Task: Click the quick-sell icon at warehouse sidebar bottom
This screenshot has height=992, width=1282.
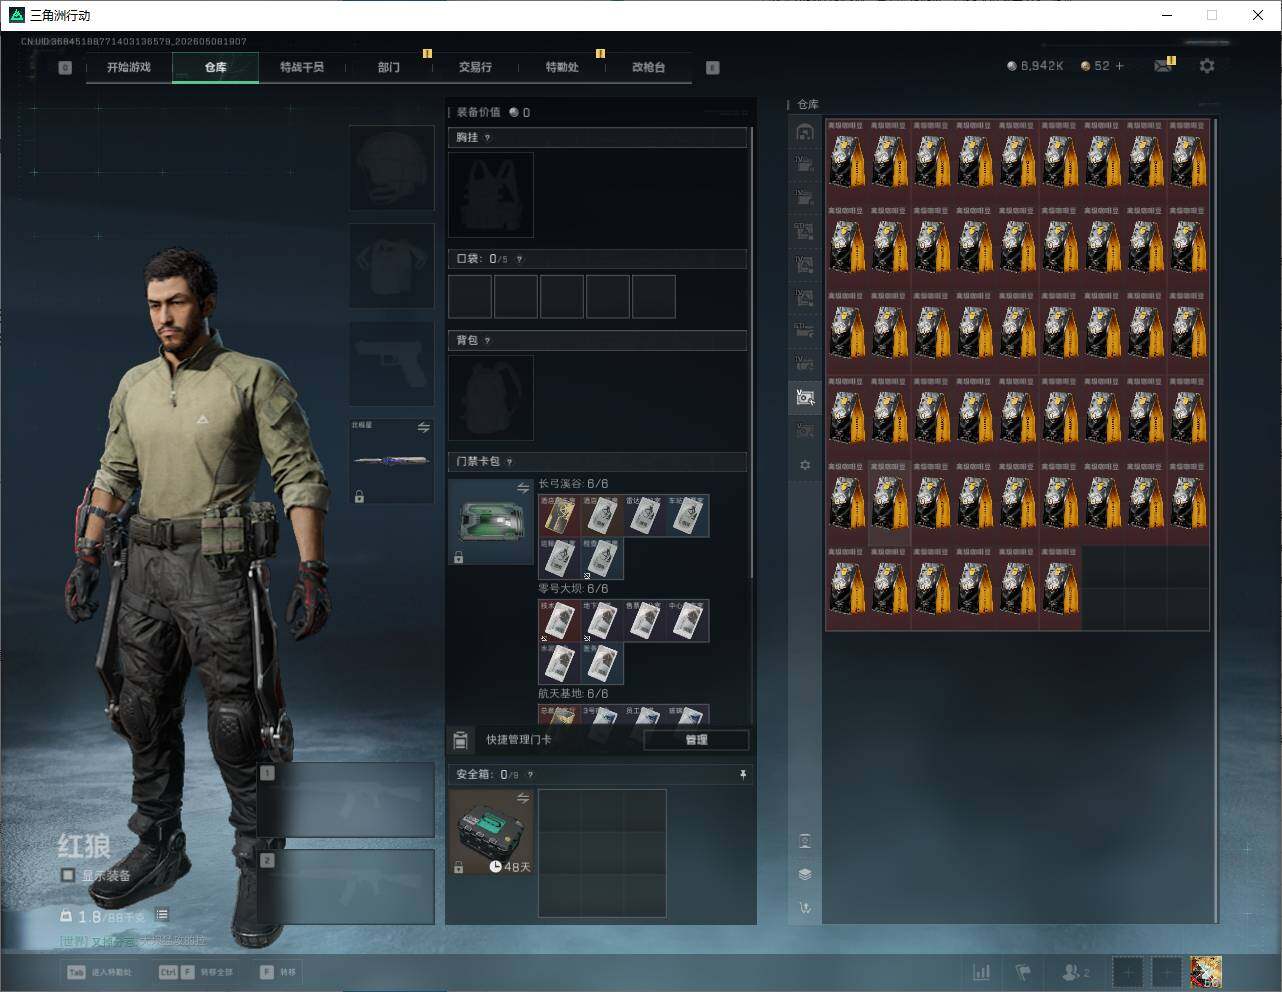Action: [x=805, y=908]
